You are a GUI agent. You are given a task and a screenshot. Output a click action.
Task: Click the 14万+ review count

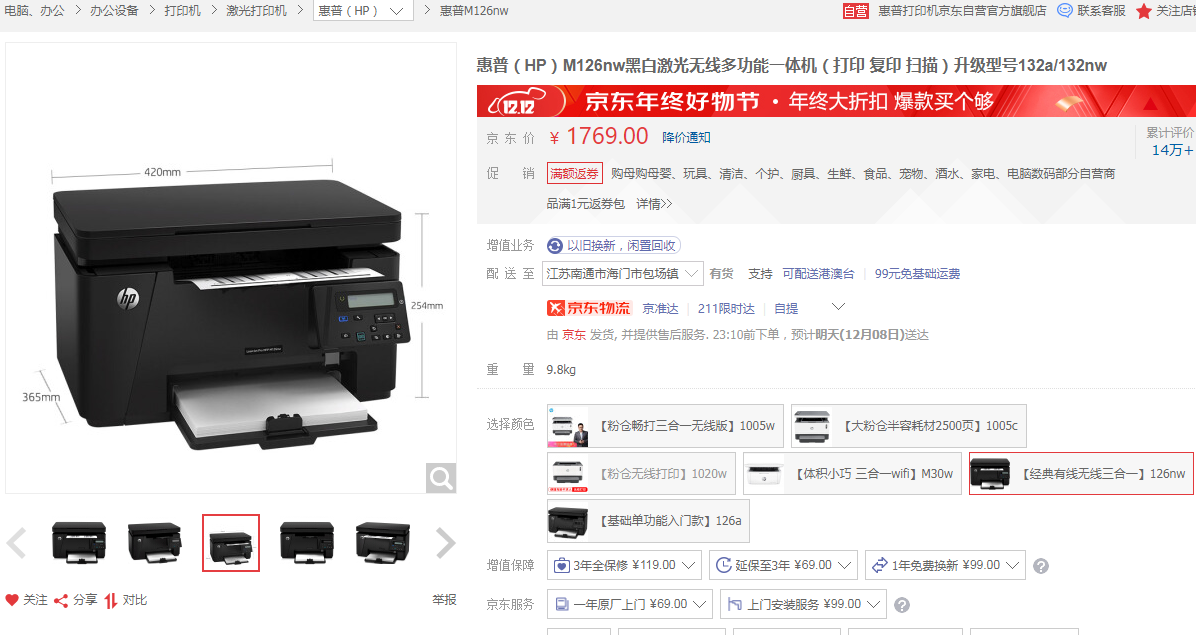[1172, 150]
